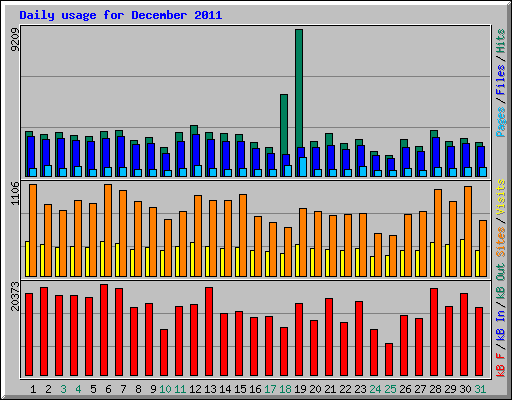
Task: Click day label 3 on the axis
Action: pos(63,389)
